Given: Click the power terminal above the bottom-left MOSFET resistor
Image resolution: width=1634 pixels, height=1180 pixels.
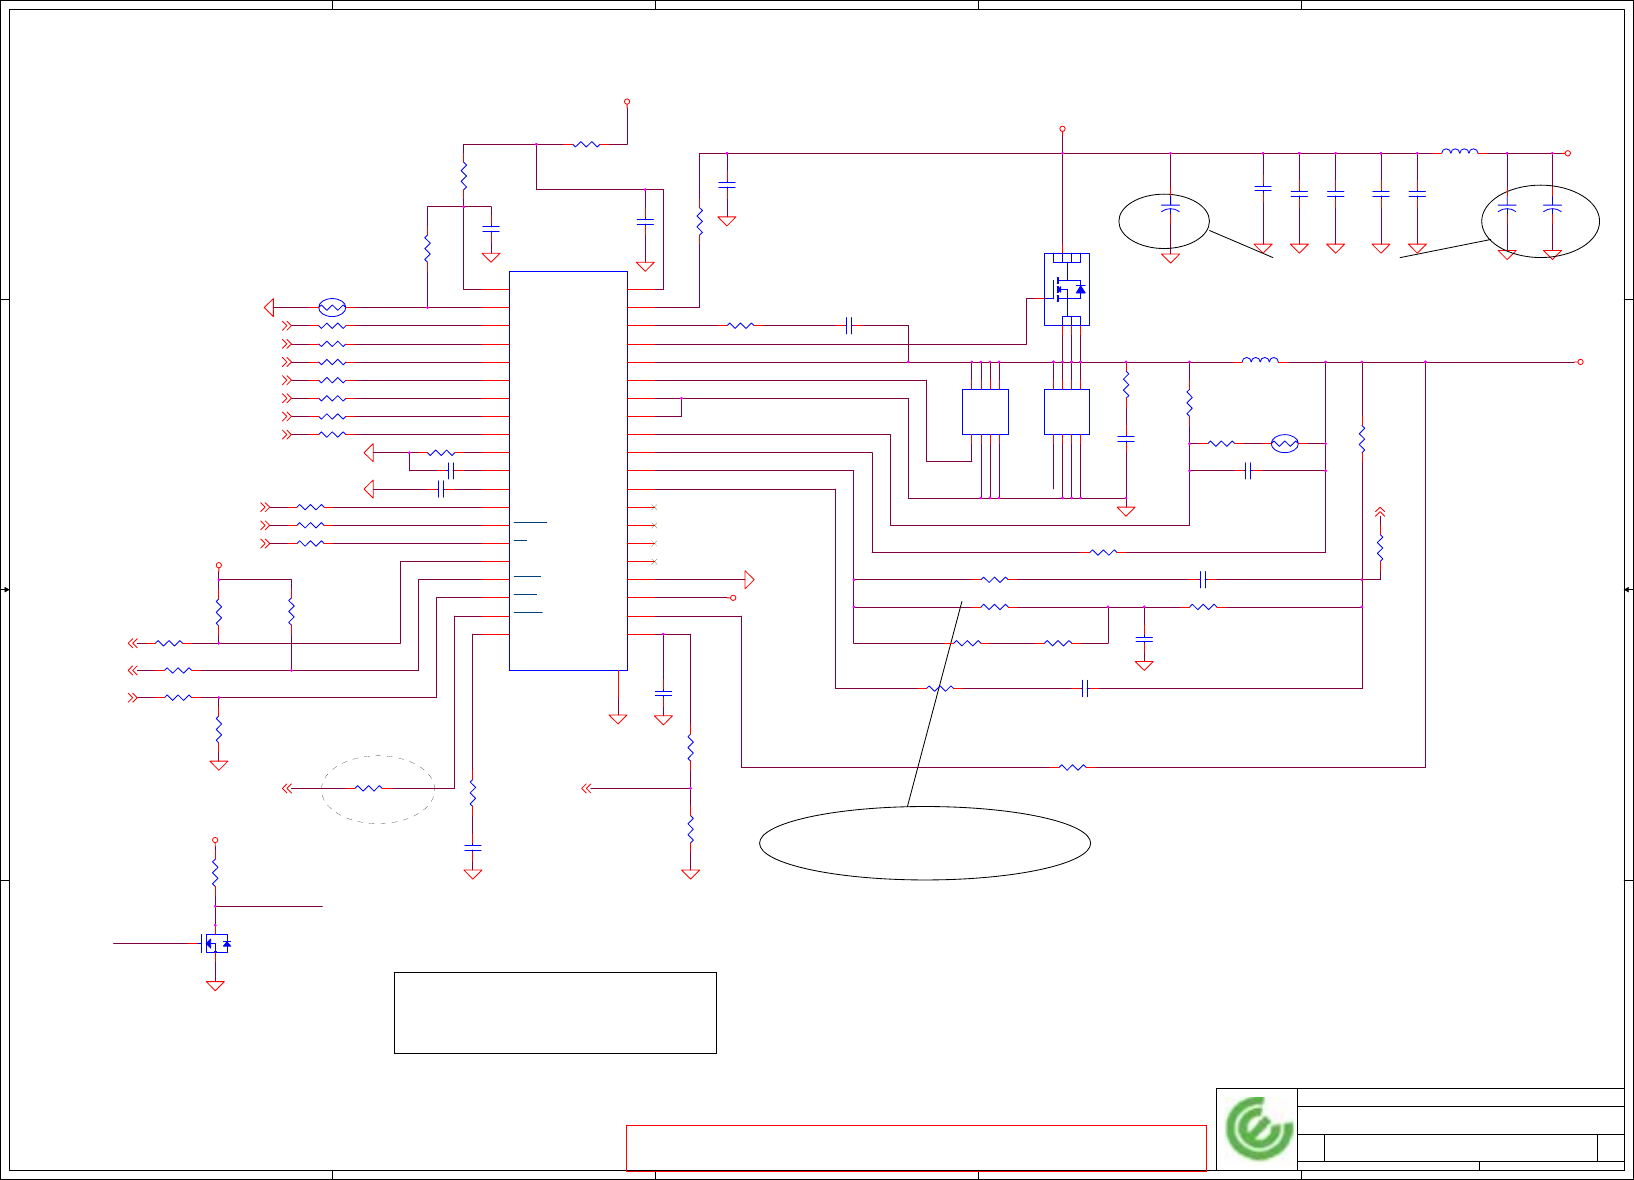Looking at the screenshot, I should (x=215, y=840).
